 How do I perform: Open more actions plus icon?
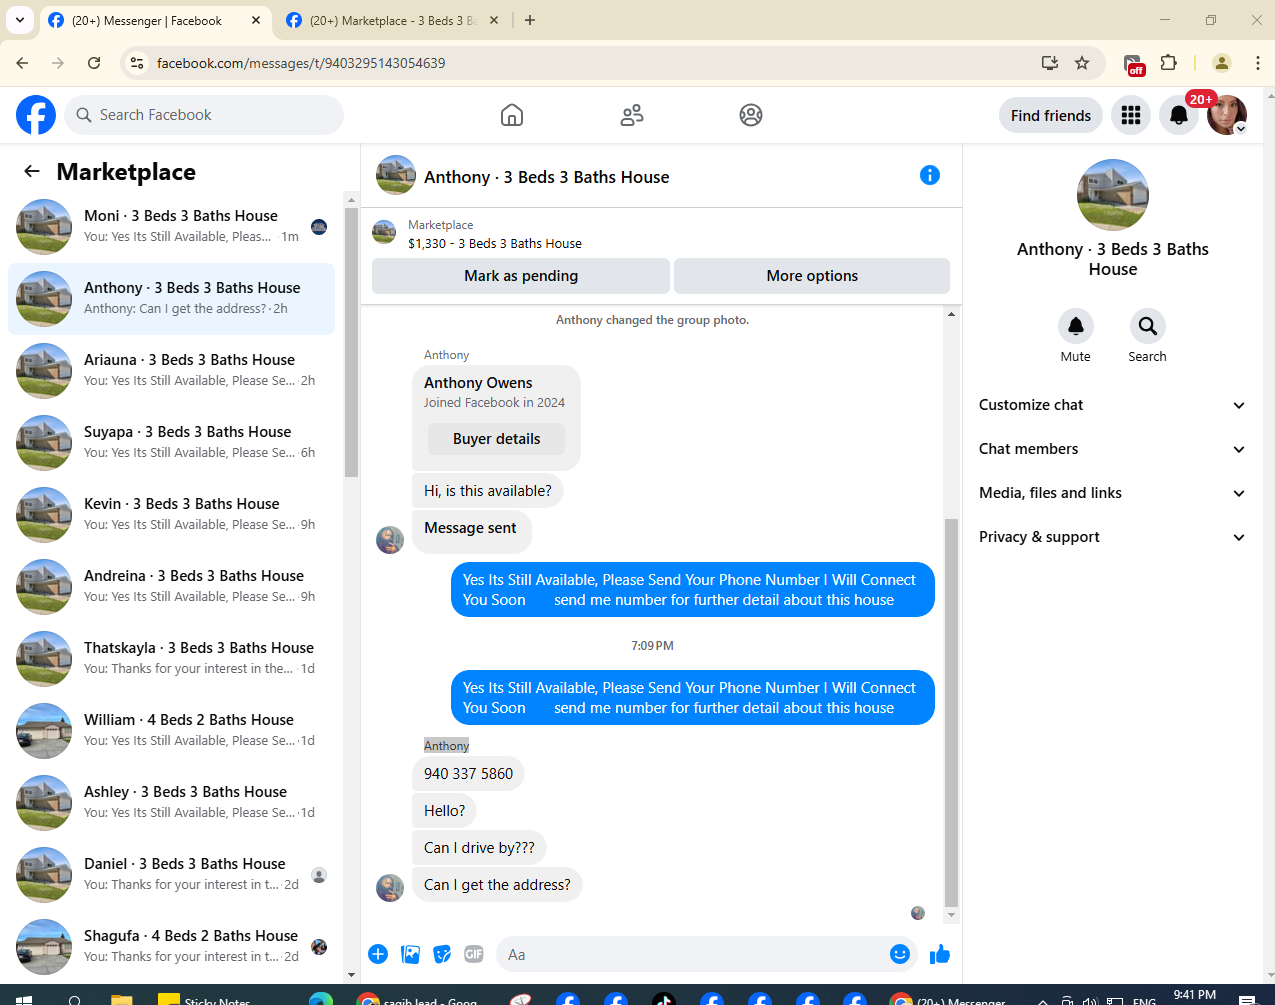tap(378, 954)
